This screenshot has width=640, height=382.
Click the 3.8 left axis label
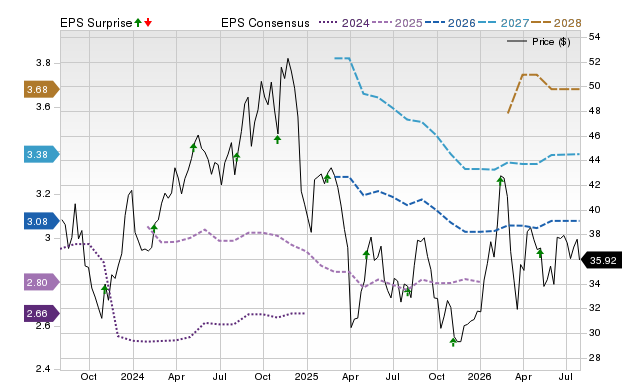pyautogui.click(x=43, y=63)
